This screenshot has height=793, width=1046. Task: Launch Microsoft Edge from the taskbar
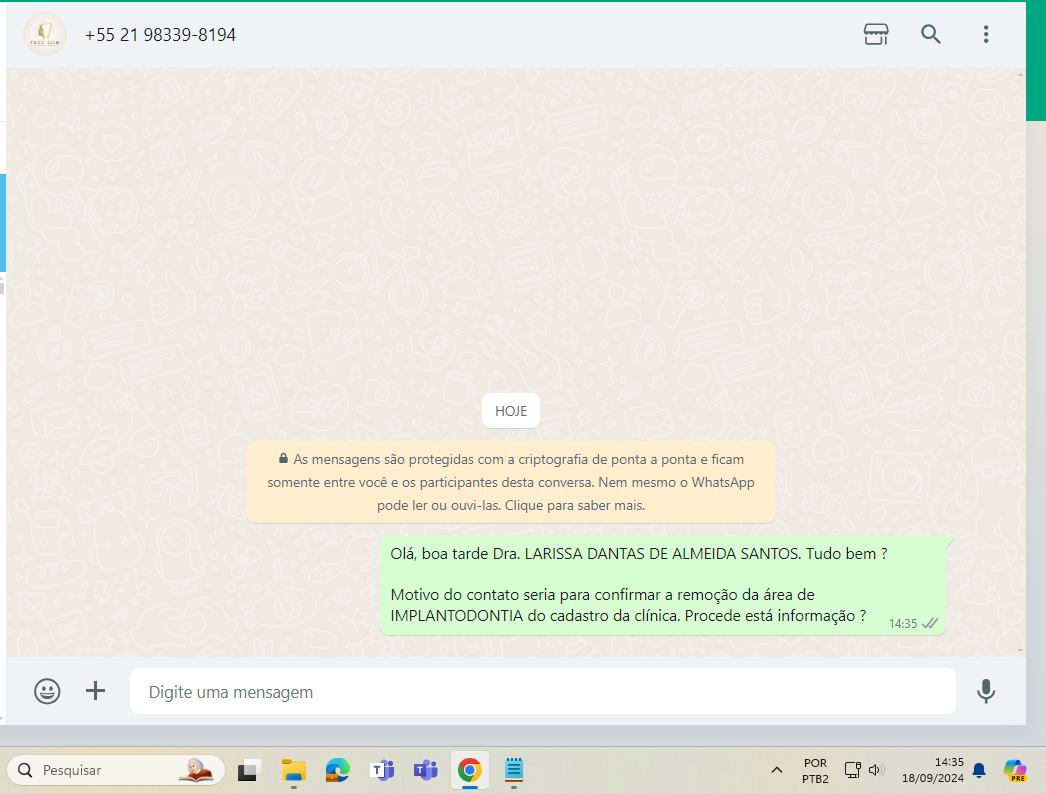[338, 770]
